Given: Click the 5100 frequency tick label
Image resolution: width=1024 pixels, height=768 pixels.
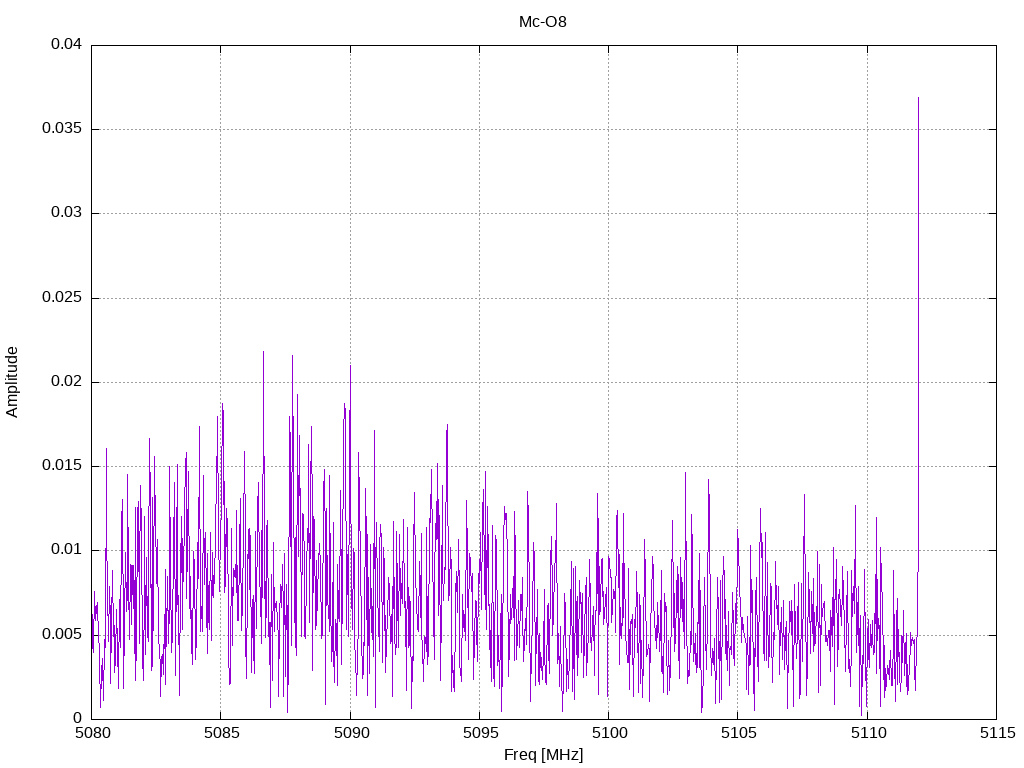Looking at the screenshot, I should point(608,733).
